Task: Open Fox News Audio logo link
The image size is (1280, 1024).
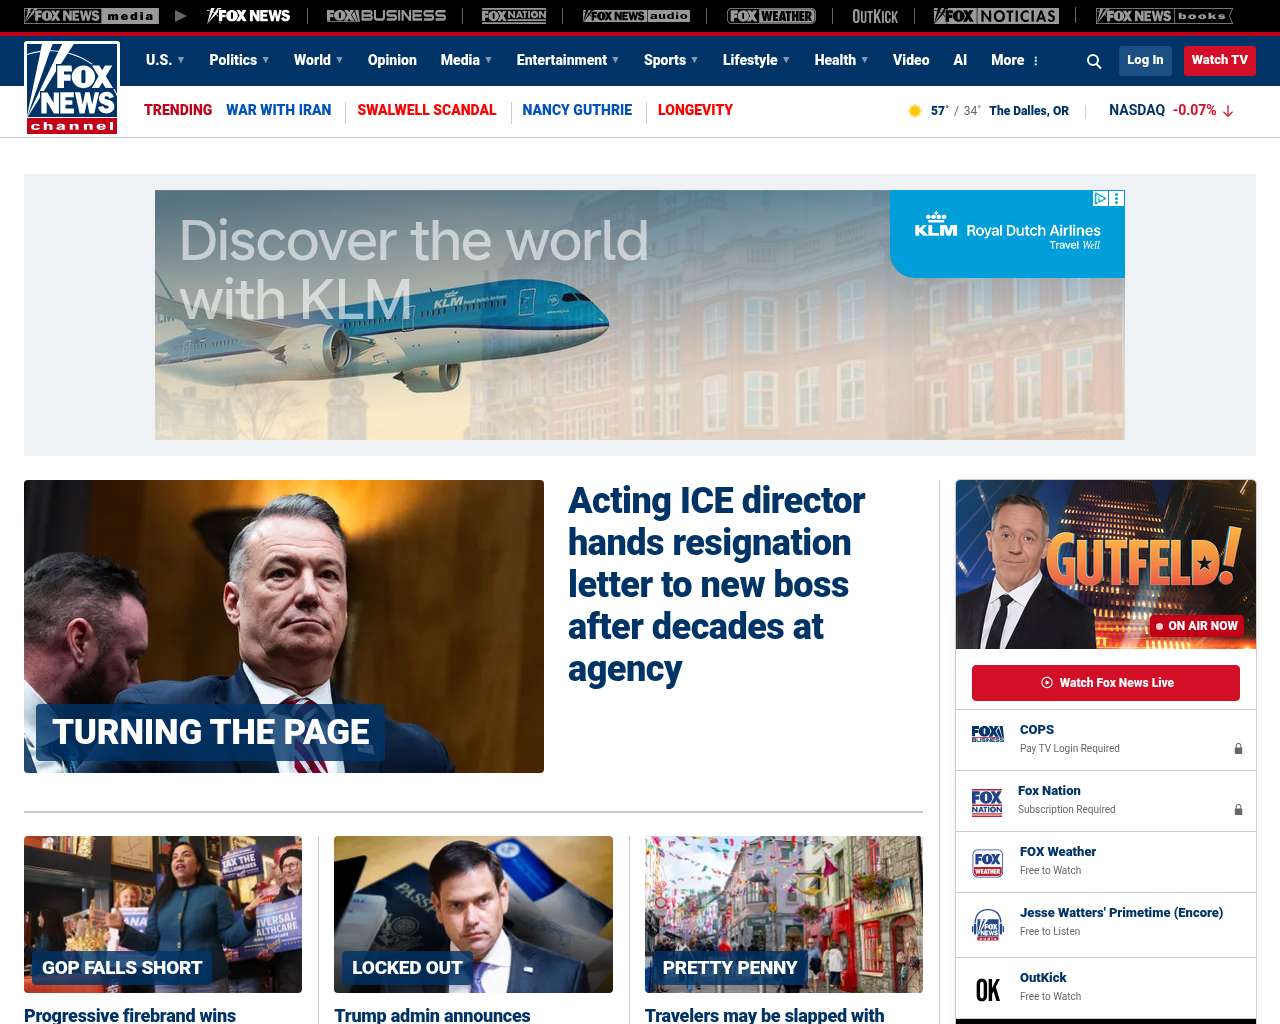Action: 636,16
